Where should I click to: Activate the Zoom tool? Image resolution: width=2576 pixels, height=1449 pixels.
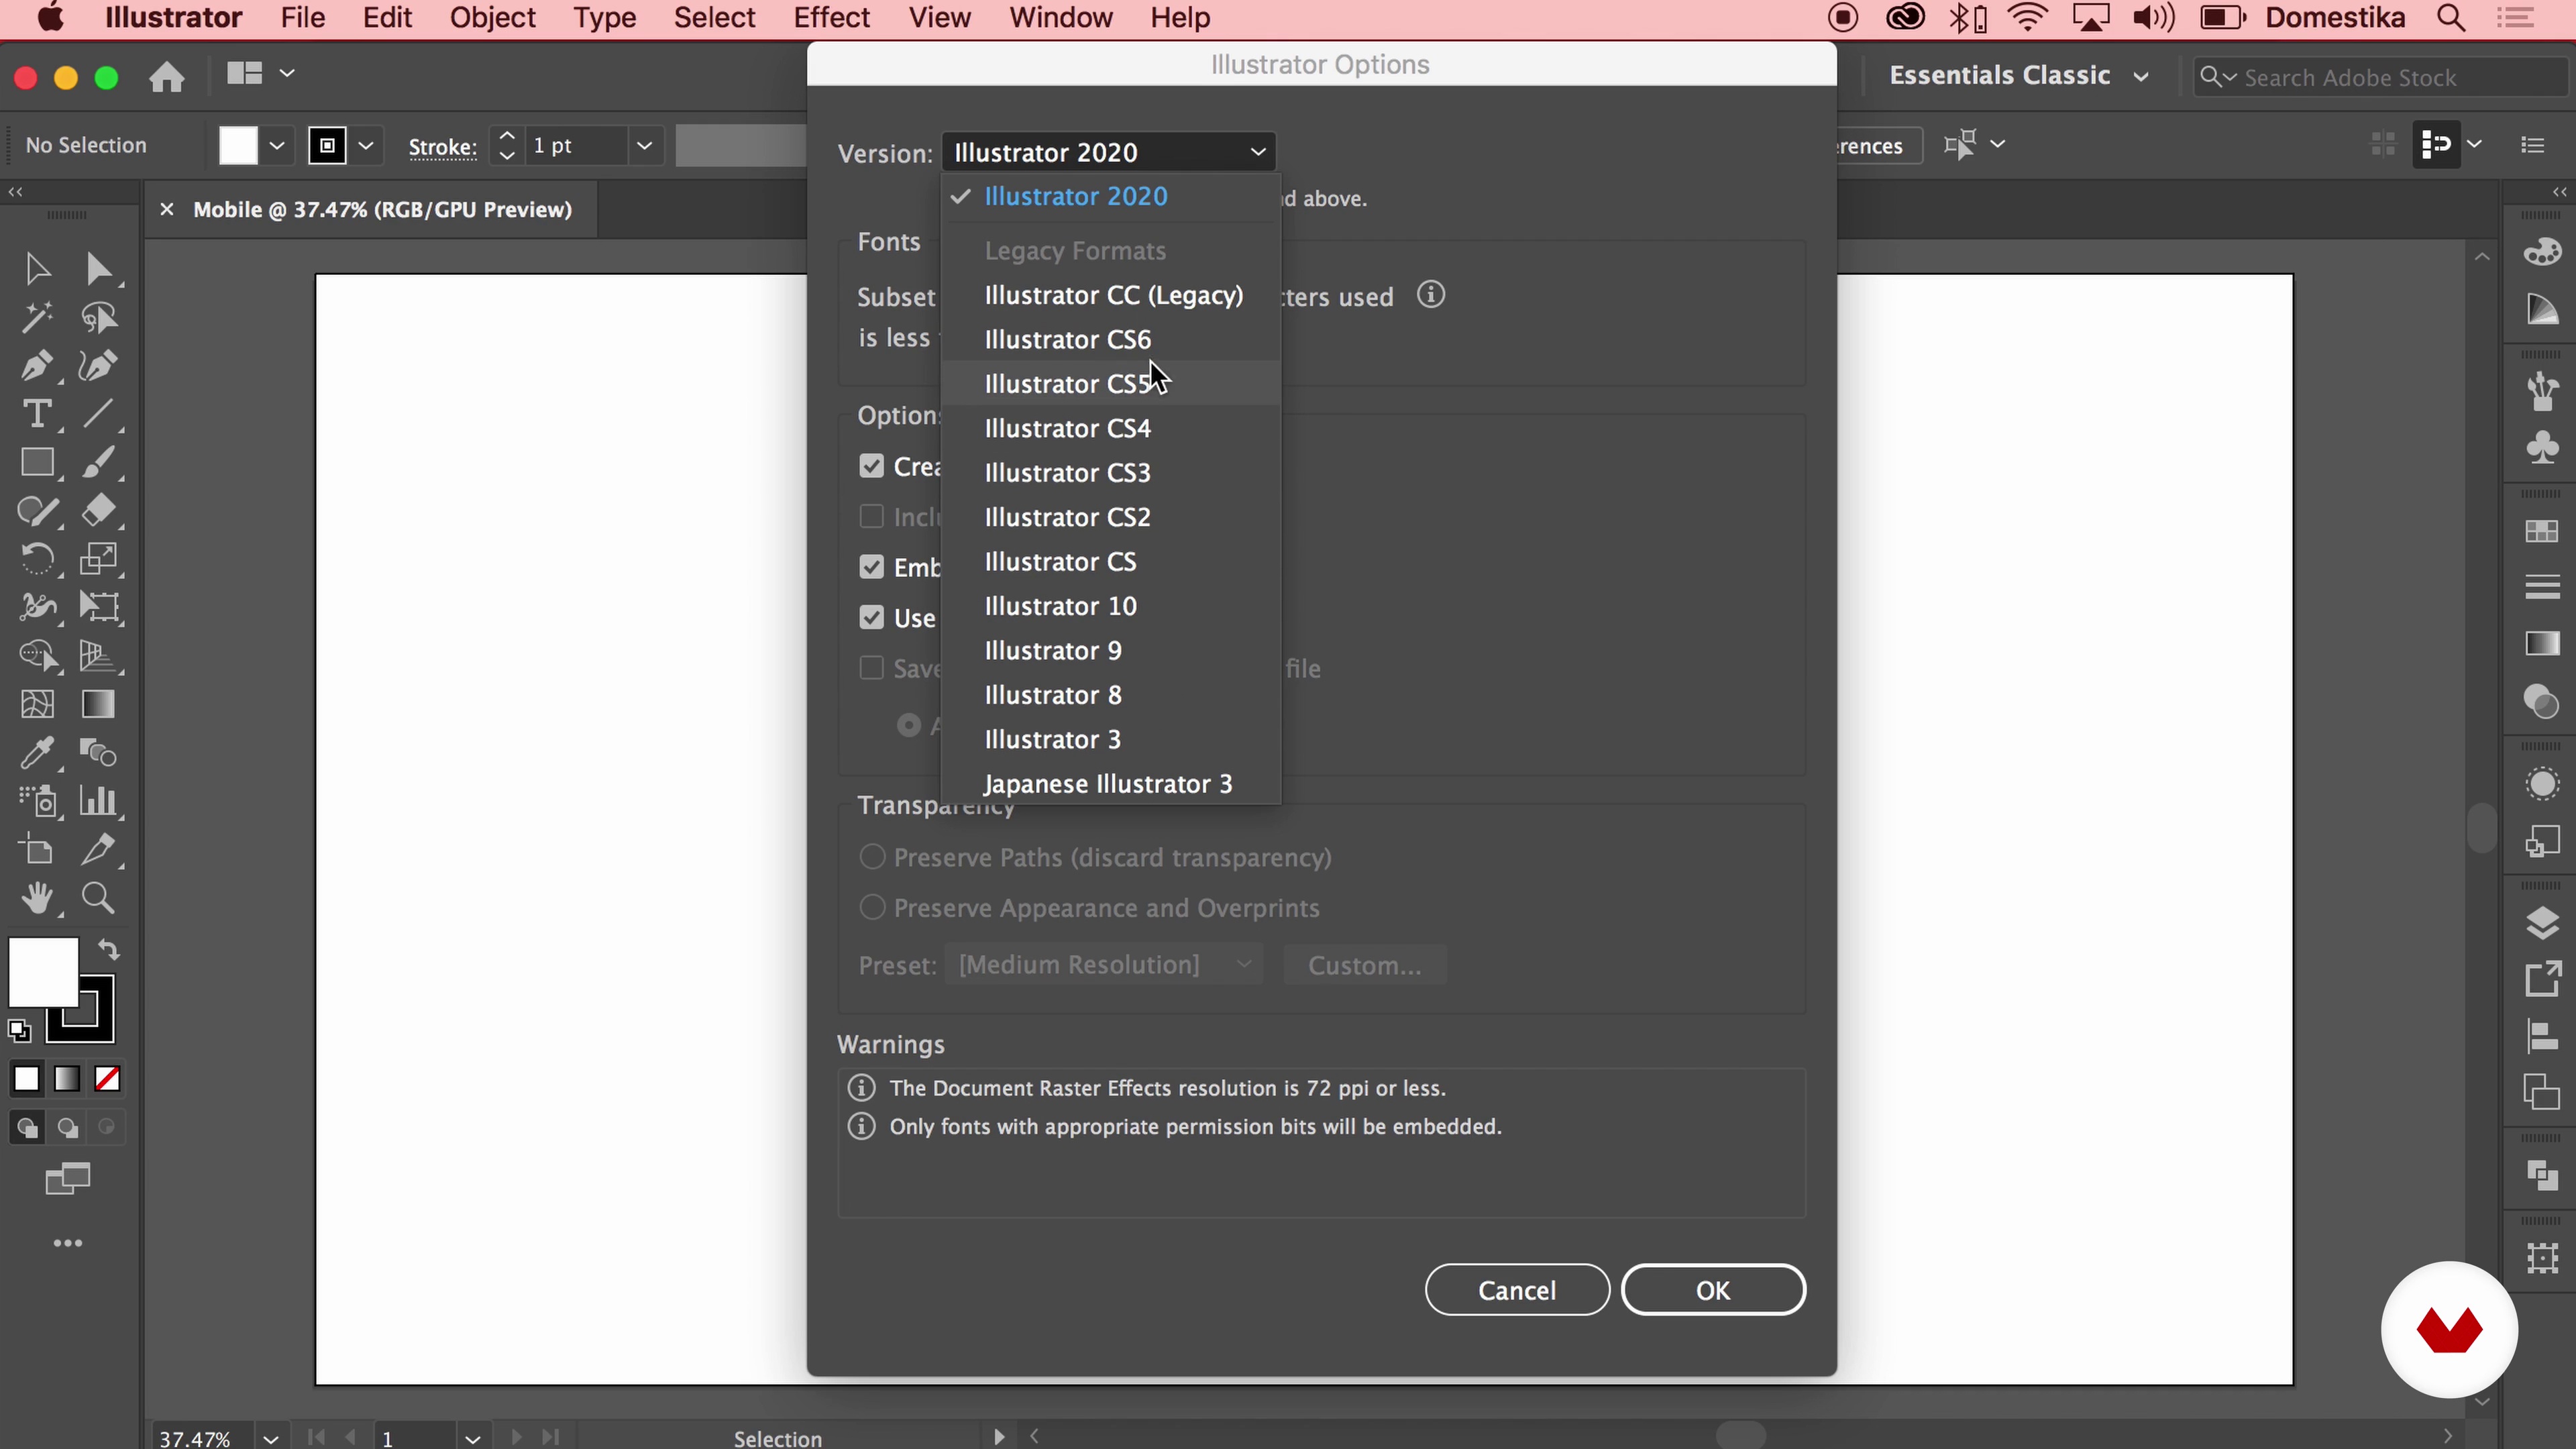pyautogui.click(x=98, y=898)
